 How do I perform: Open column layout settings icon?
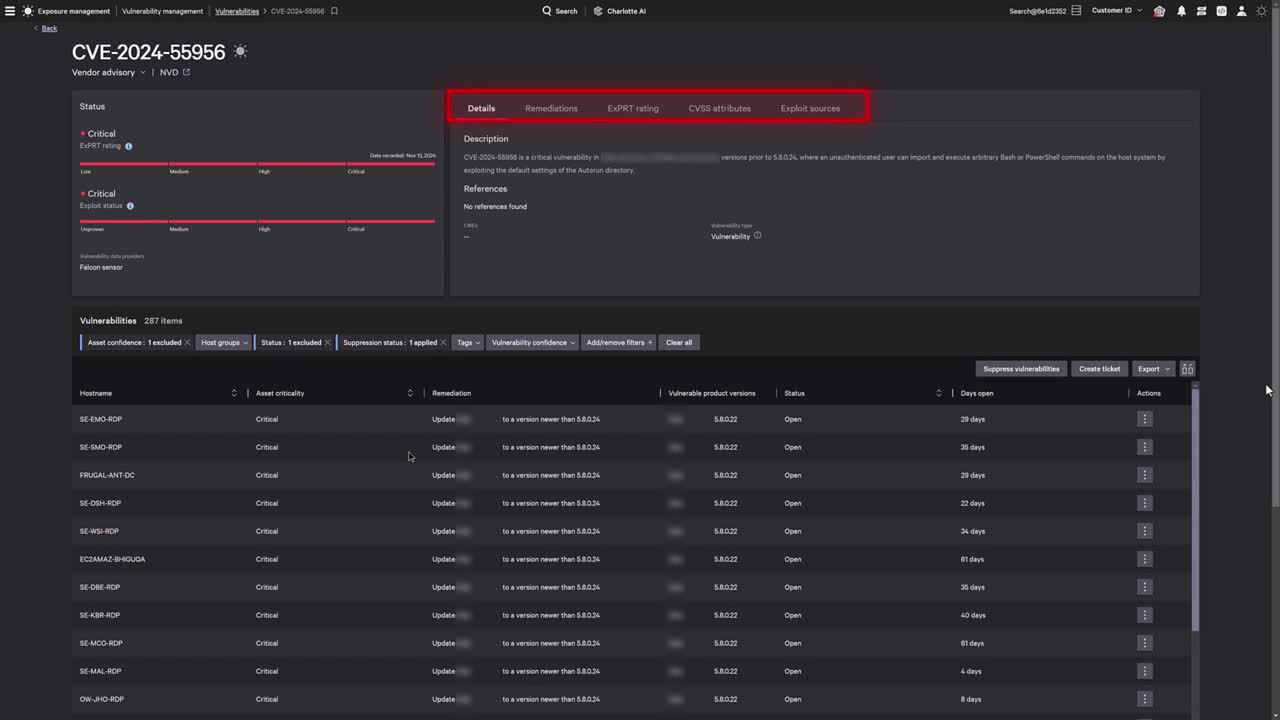[x=1187, y=369]
